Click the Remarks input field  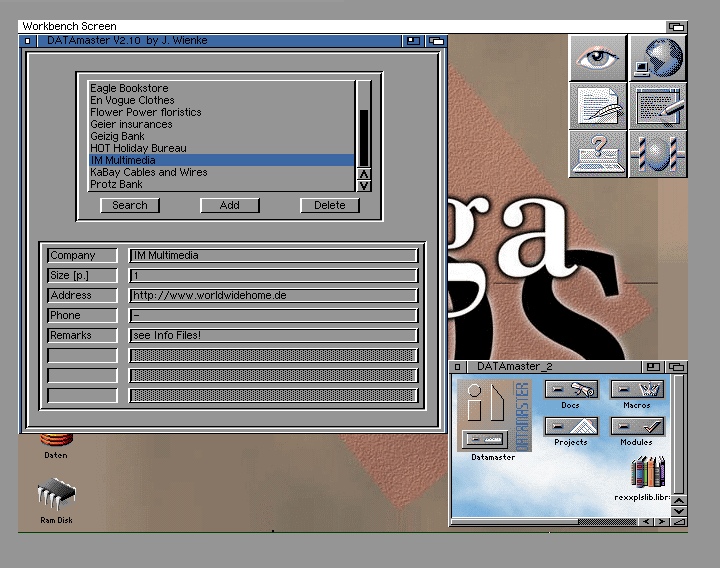tap(273, 336)
